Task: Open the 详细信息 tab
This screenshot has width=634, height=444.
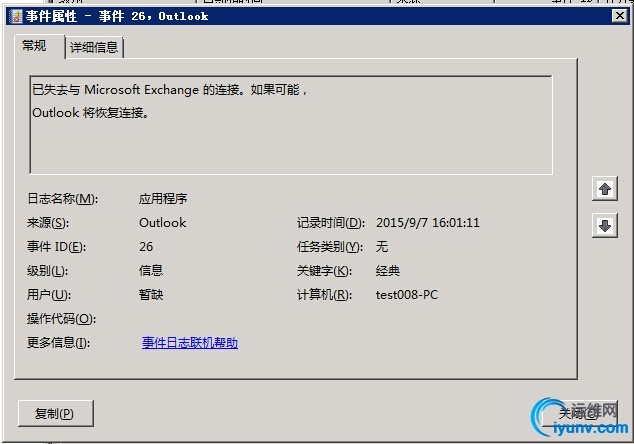Action: [x=94, y=48]
